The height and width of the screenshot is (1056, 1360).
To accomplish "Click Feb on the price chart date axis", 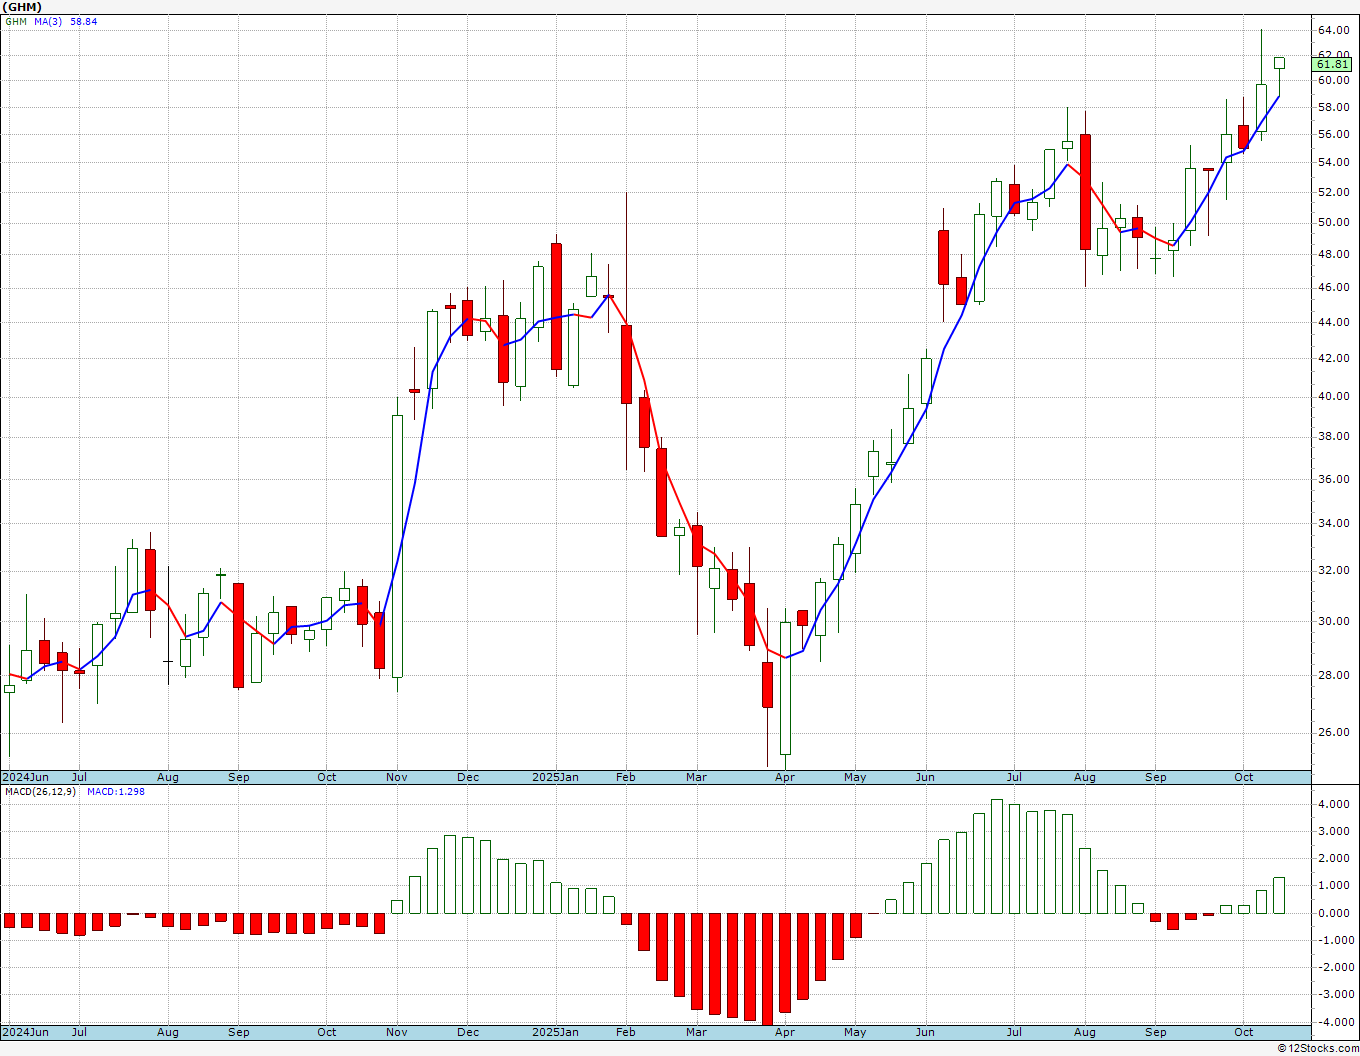I will click(x=626, y=777).
